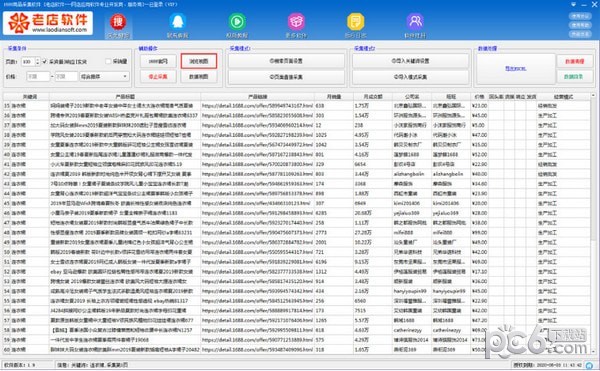Image resolution: width=600 pixels, height=371 pixels.
Task: Toggle the checked checkbox beside page count
Action: [x=45, y=62]
